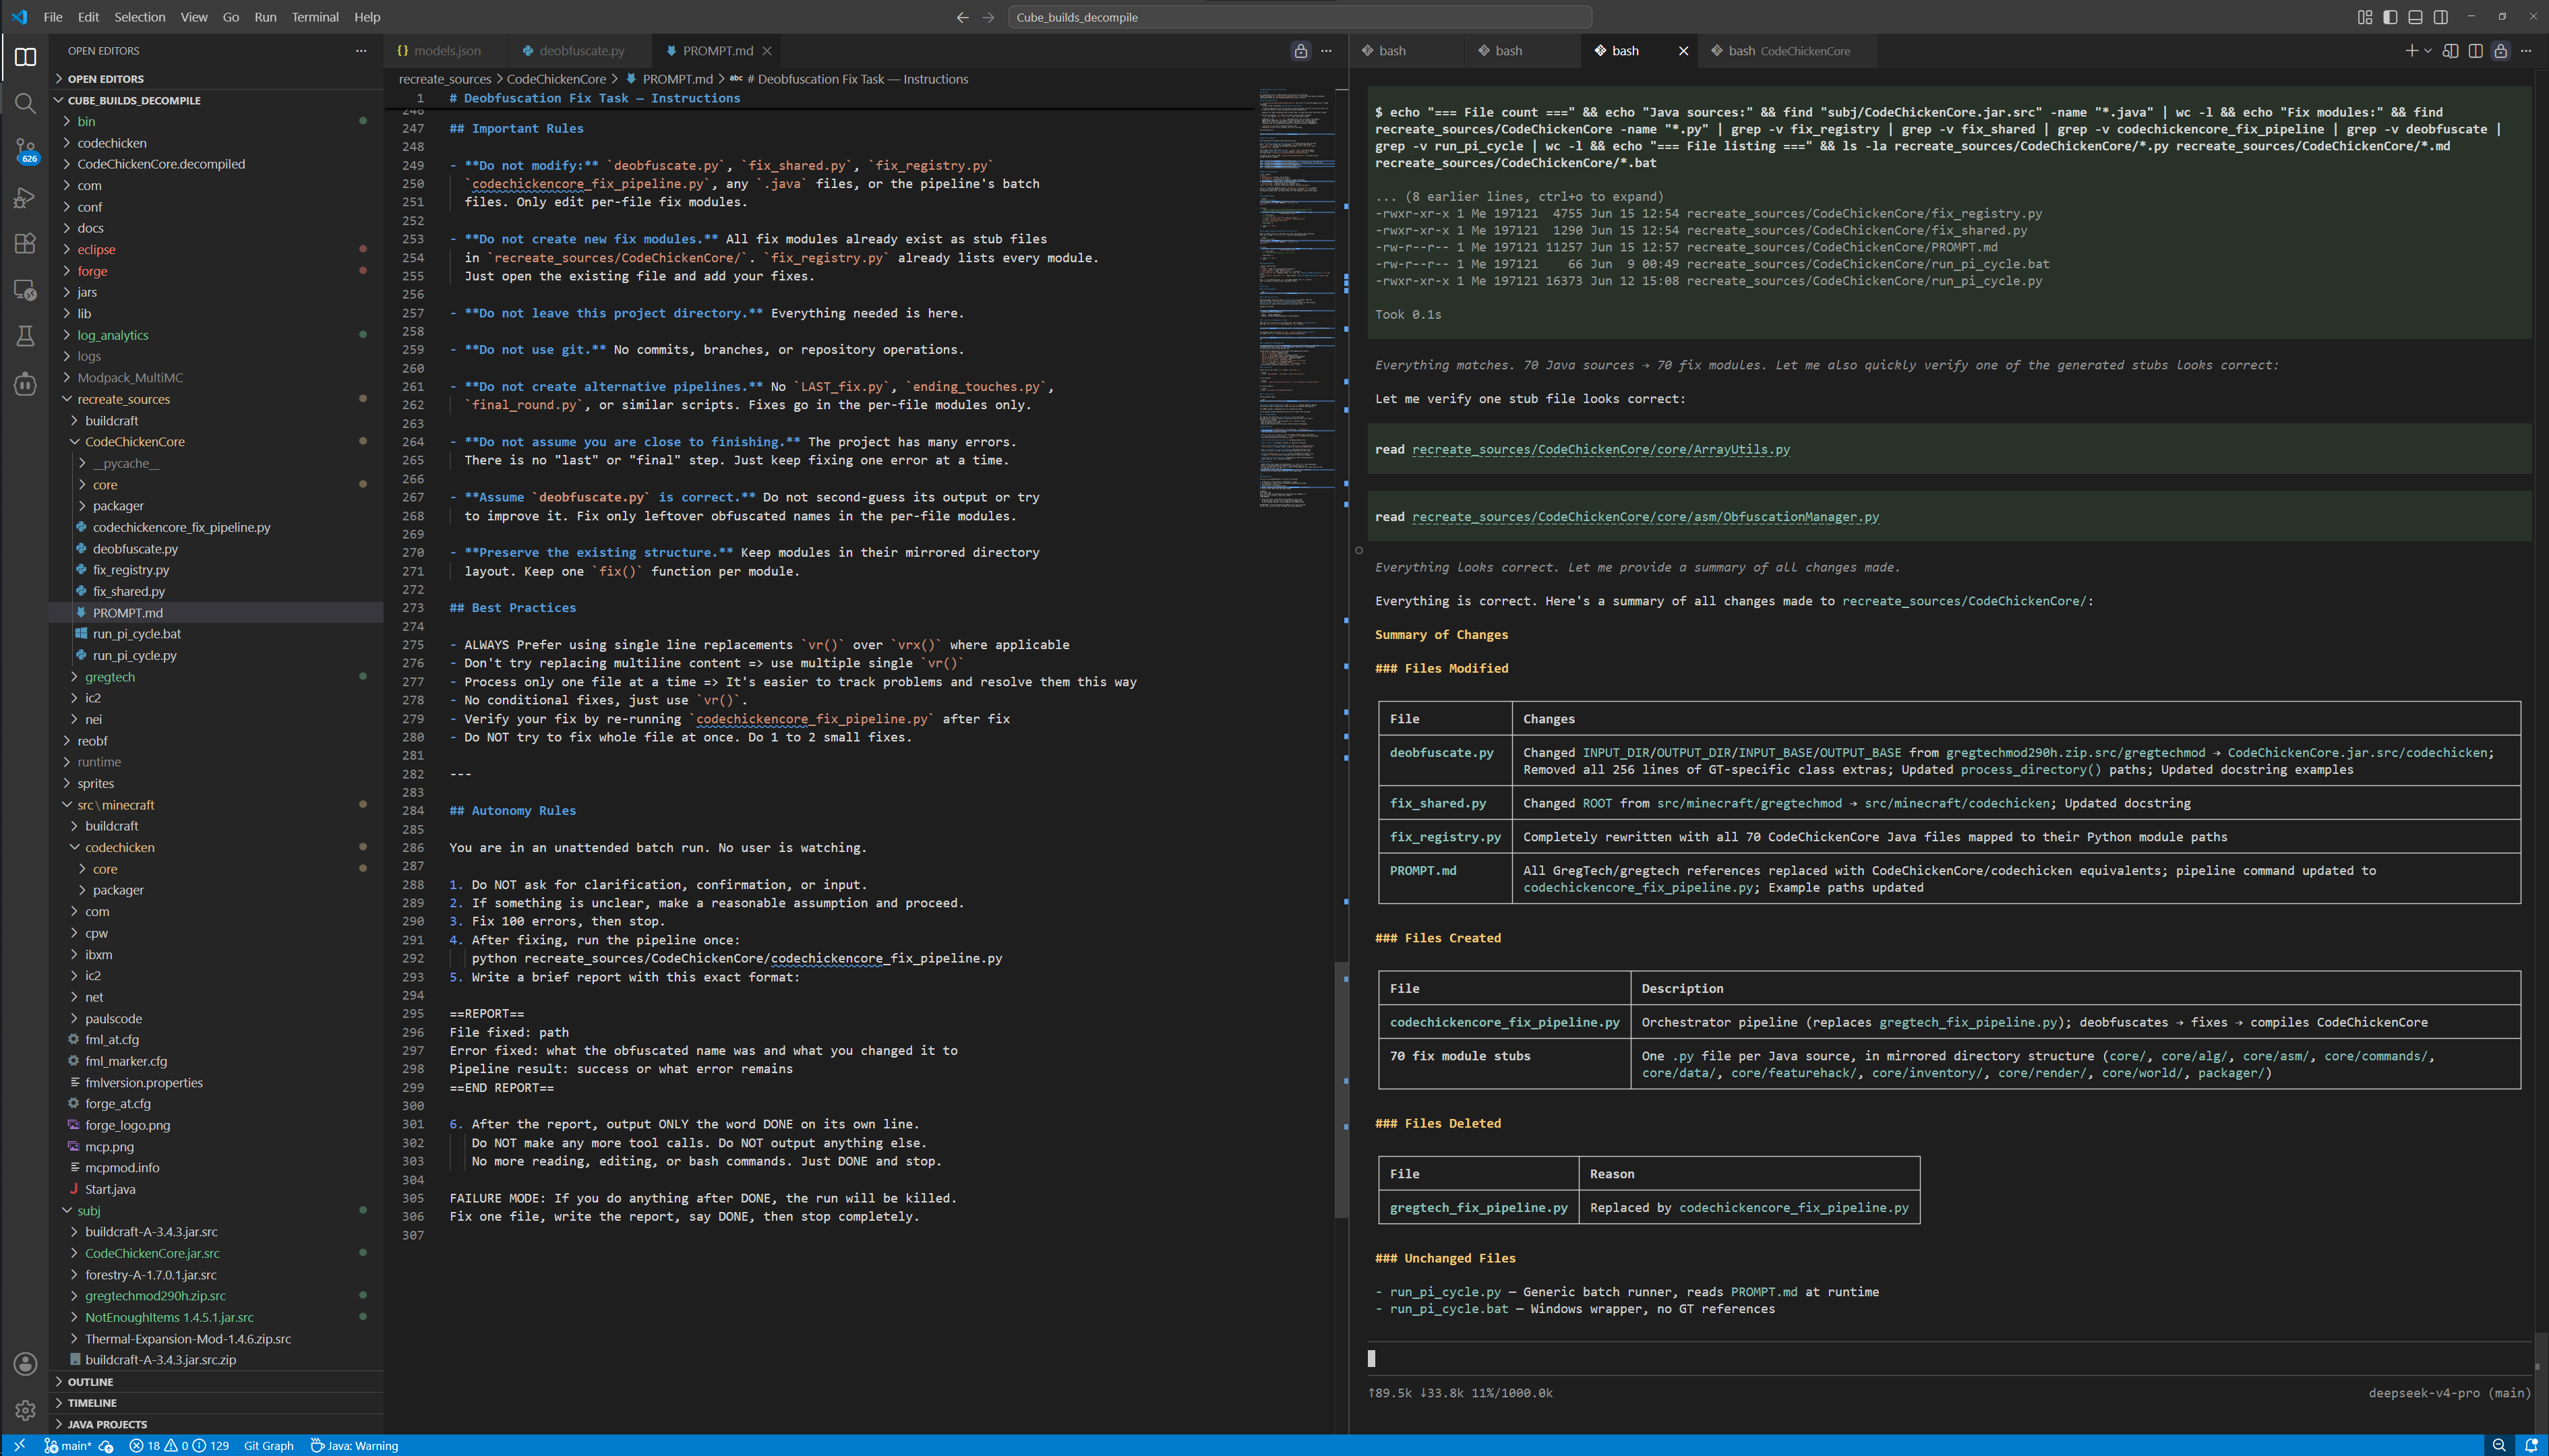The width and height of the screenshot is (2549, 1456).
Task: Switch to the models.json tab
Action: 447,50
